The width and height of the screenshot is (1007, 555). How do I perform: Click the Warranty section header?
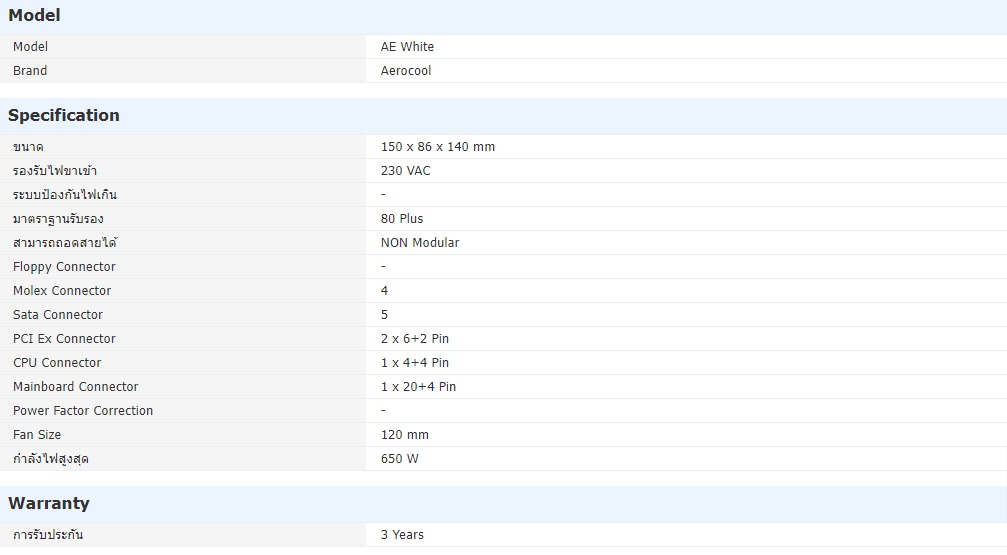pos(49,503)
